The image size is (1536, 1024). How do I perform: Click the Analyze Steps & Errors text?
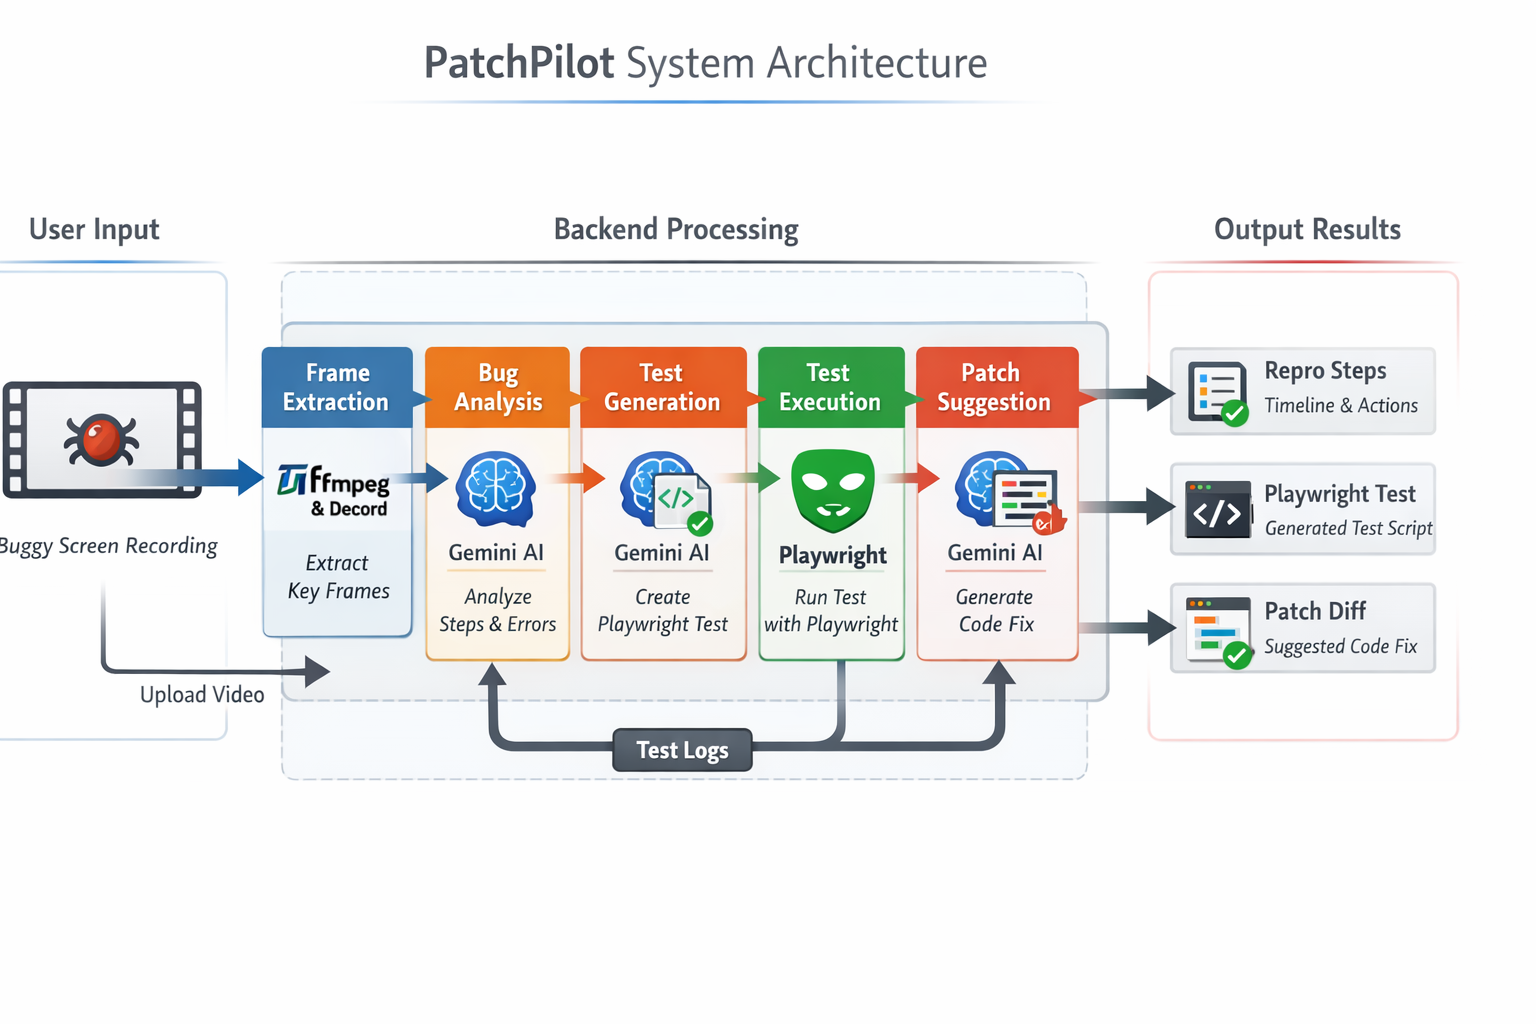point(497,610)
